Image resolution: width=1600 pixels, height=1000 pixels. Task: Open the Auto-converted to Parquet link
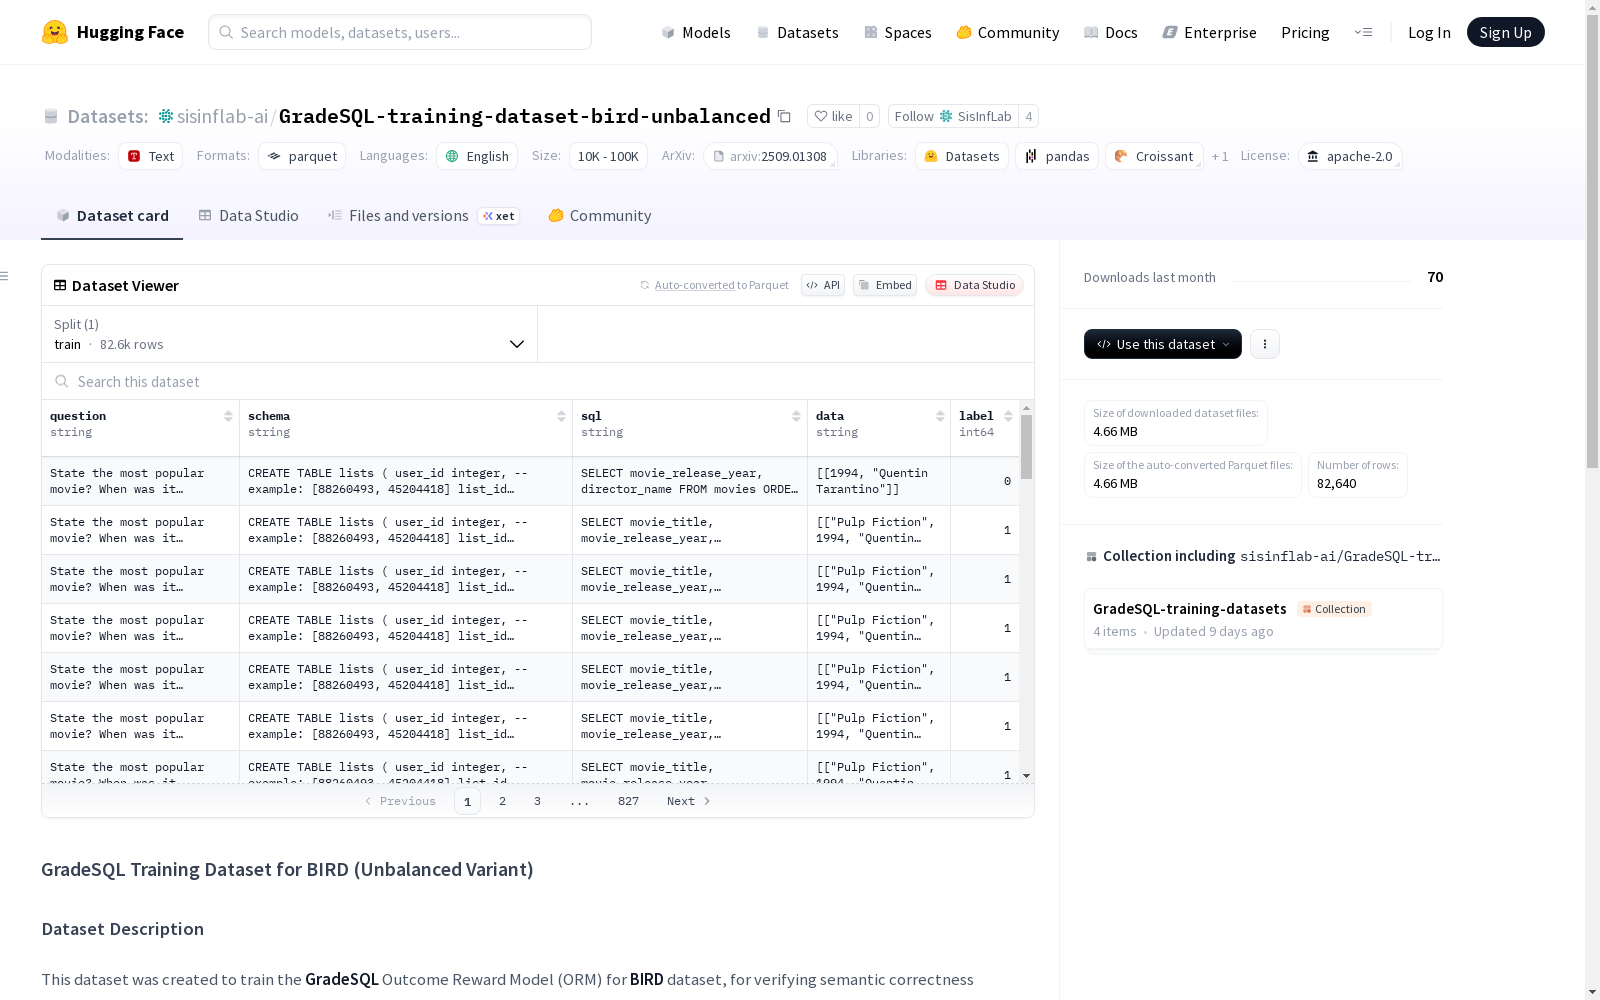(721, 285)
